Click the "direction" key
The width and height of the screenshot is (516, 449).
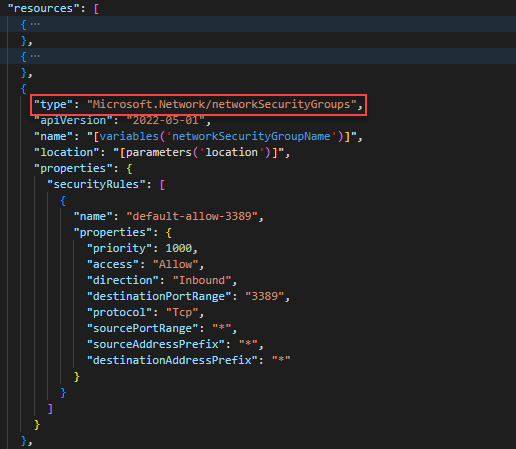123,280
